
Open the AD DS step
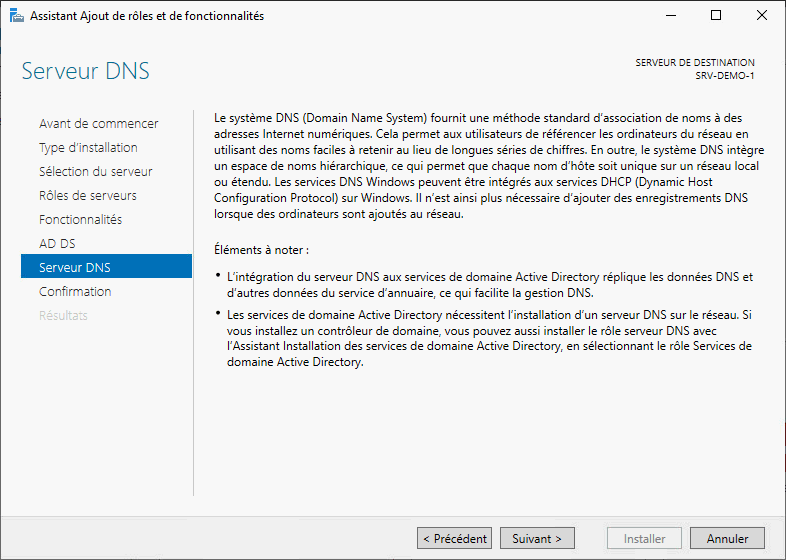point(57,244)
